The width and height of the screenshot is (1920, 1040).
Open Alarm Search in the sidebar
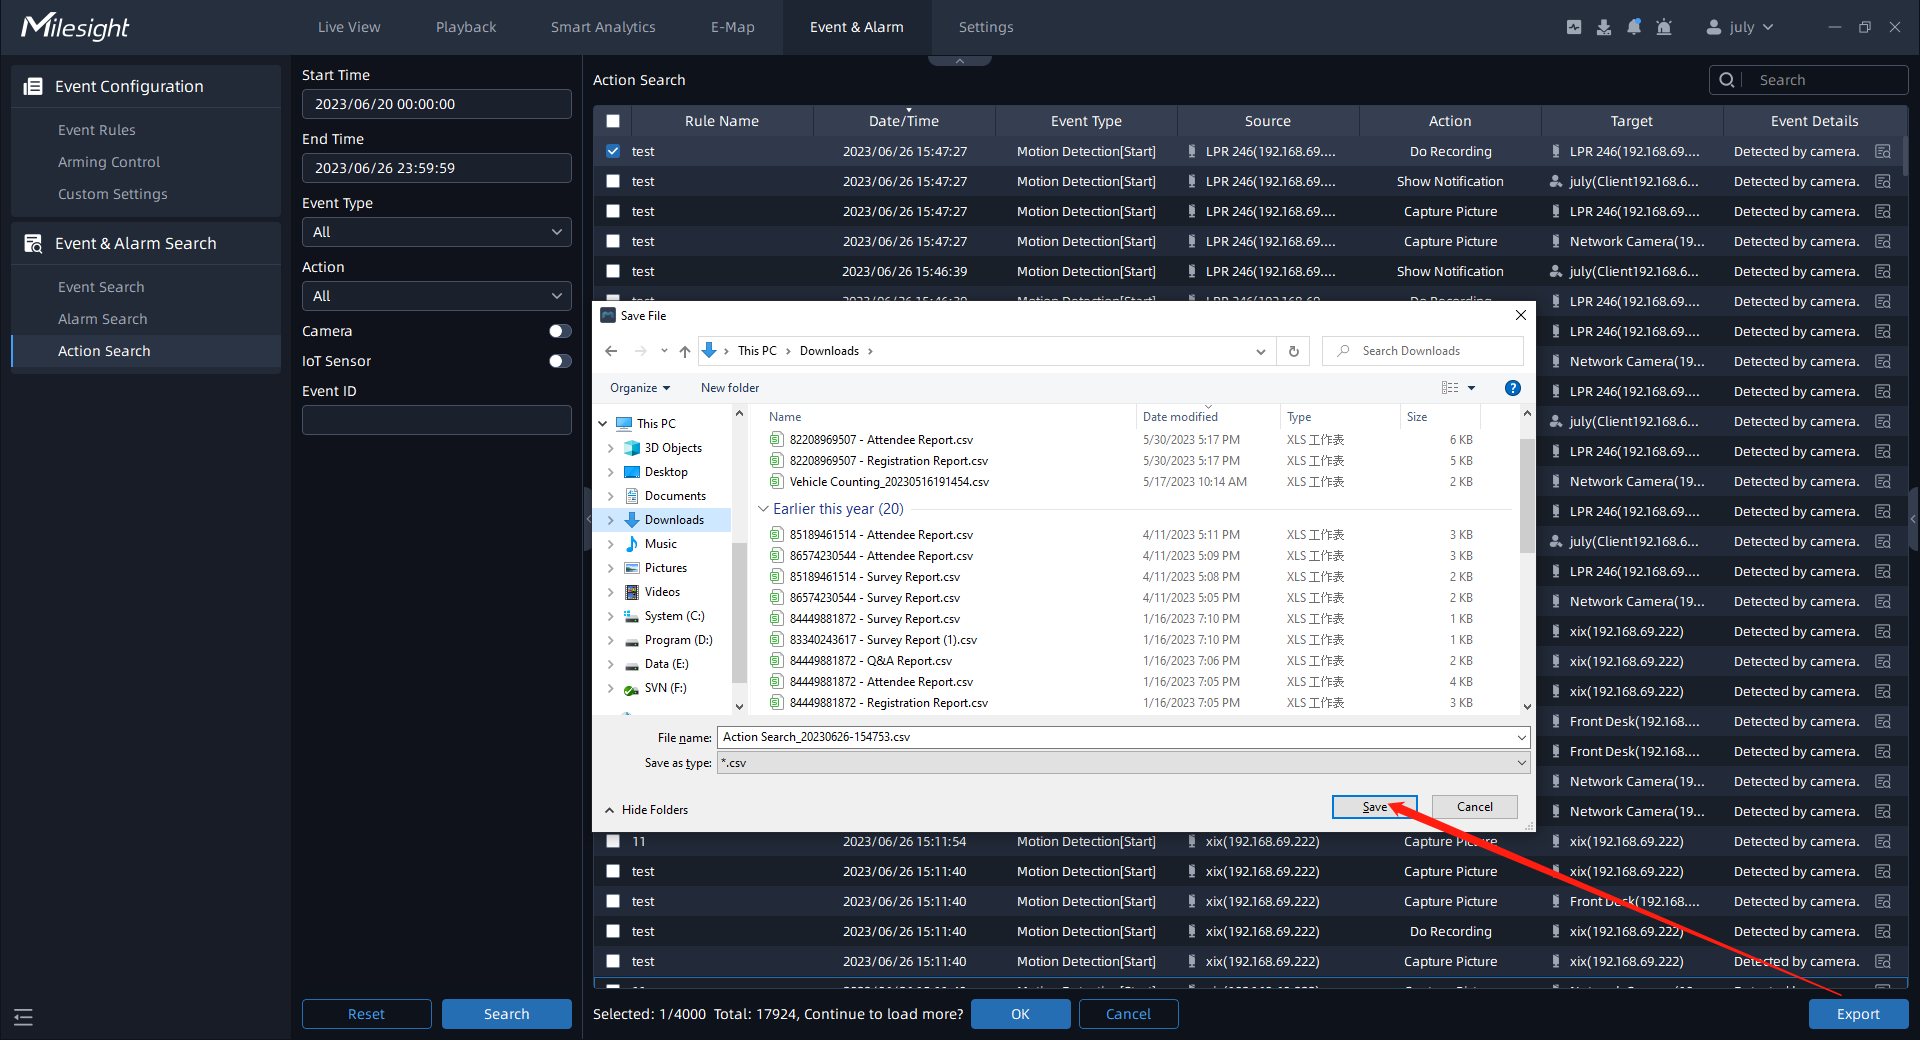pyautogui.click(x=103, y=319)
